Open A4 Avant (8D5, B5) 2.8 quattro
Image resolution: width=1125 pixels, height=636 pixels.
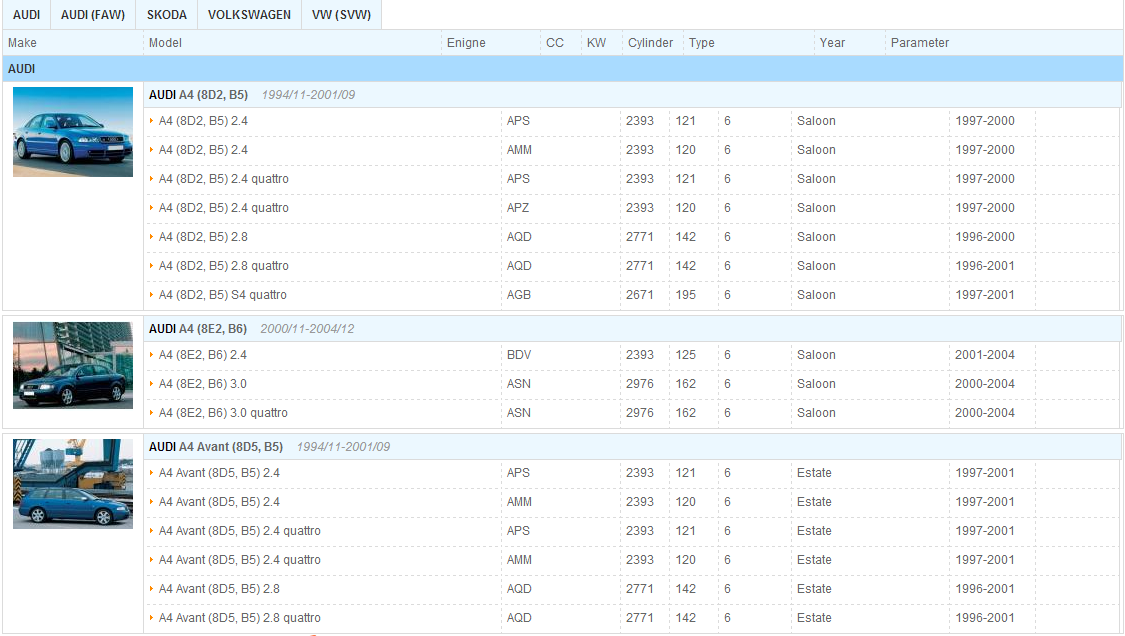tap(240, 618)
